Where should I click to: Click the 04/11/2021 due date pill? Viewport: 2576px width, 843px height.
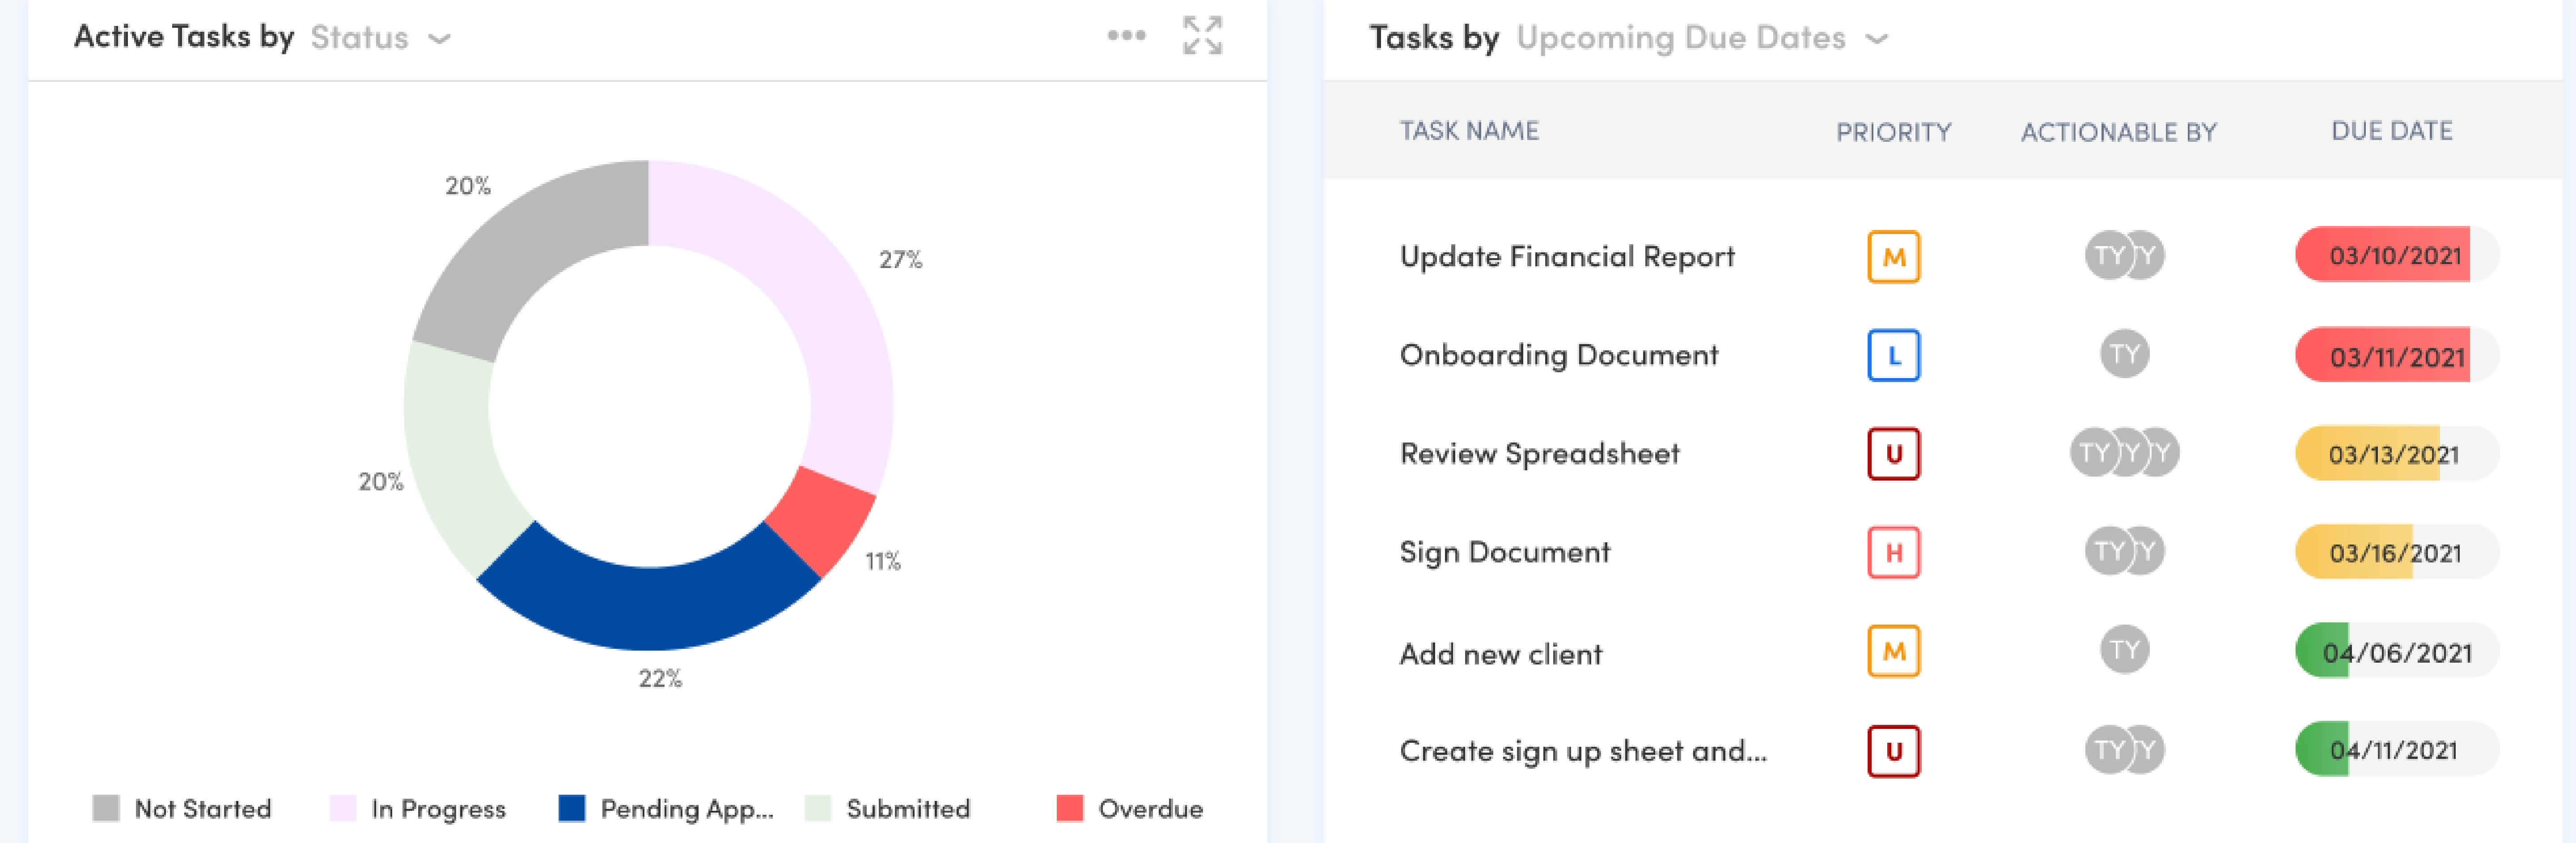click(2396, 749)
